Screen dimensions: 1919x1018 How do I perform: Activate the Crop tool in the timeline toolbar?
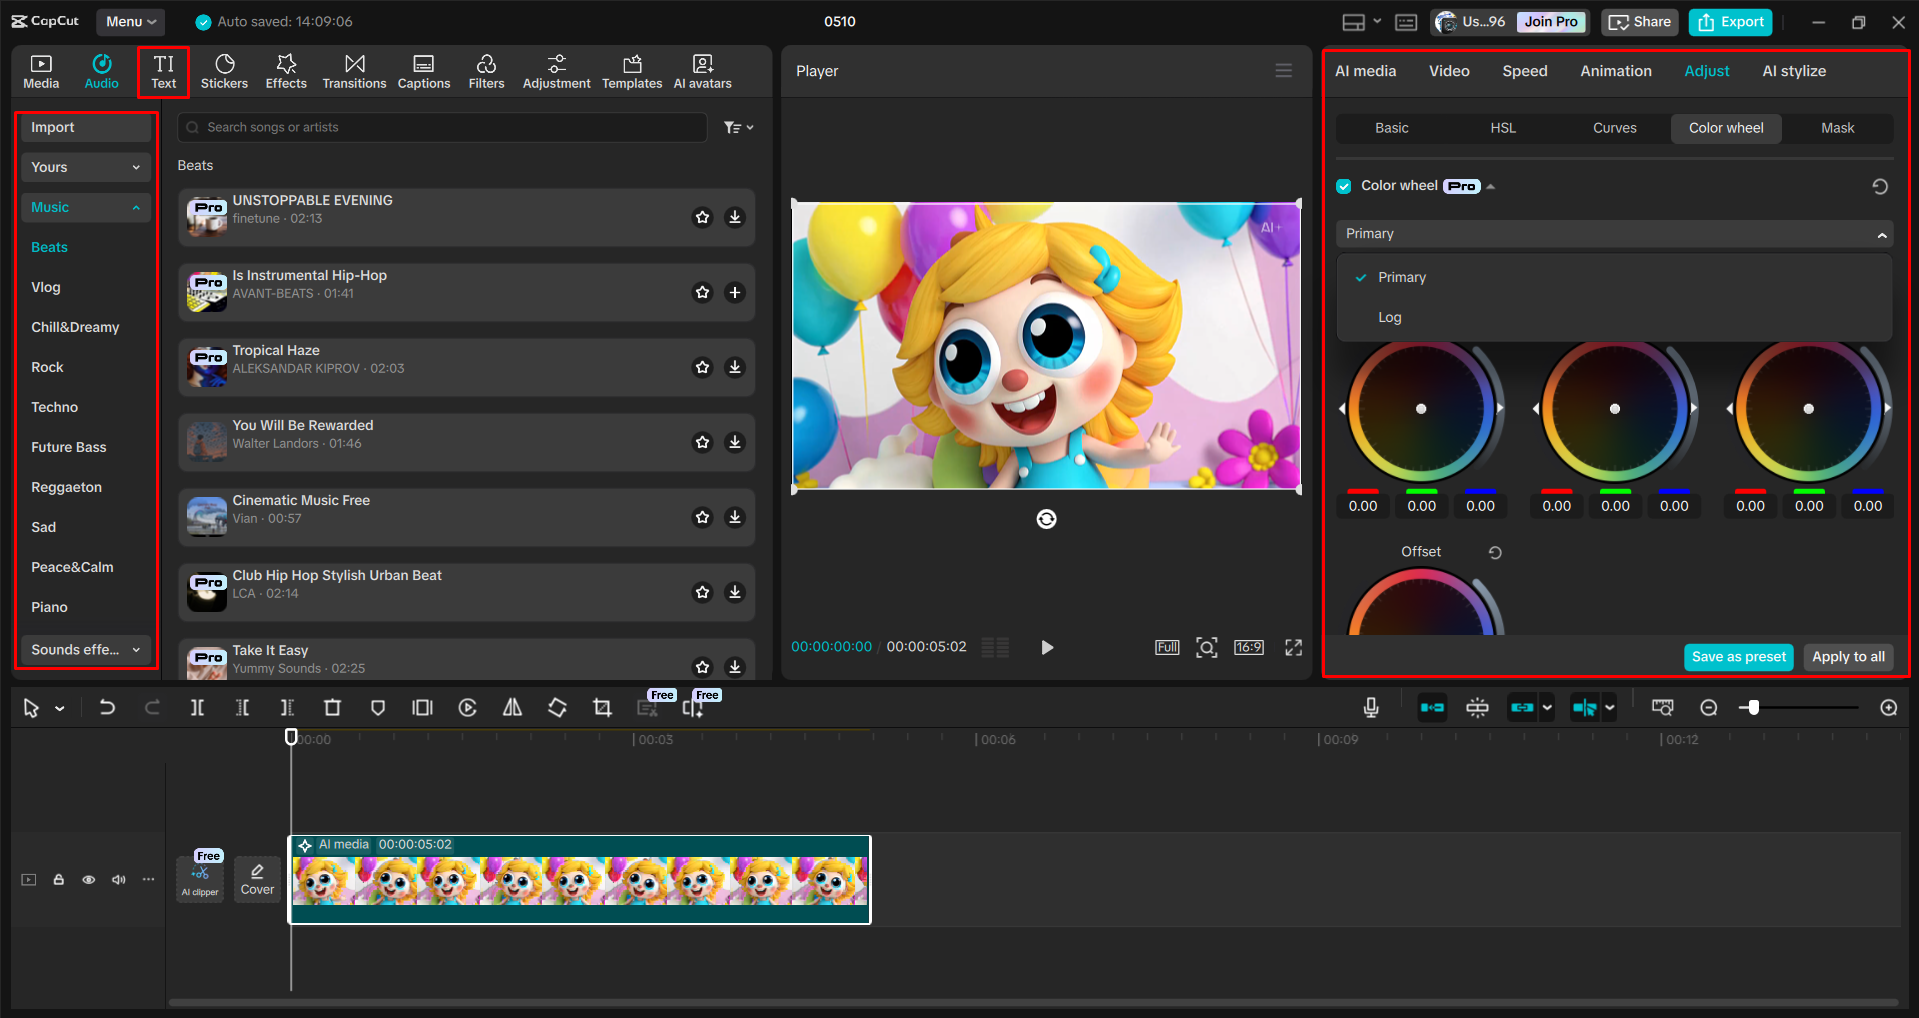[601, 707]
